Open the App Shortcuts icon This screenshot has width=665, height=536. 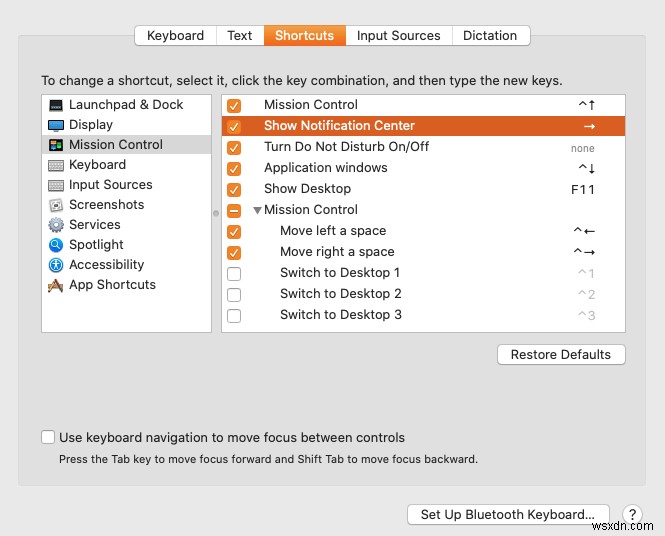pyautogui.click(x=56, y=285)
